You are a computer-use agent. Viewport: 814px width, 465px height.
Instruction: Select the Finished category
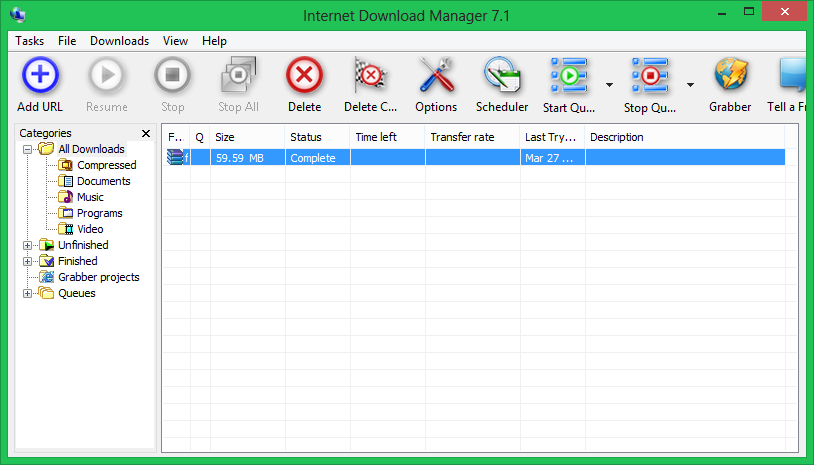(x=77, y=261)
